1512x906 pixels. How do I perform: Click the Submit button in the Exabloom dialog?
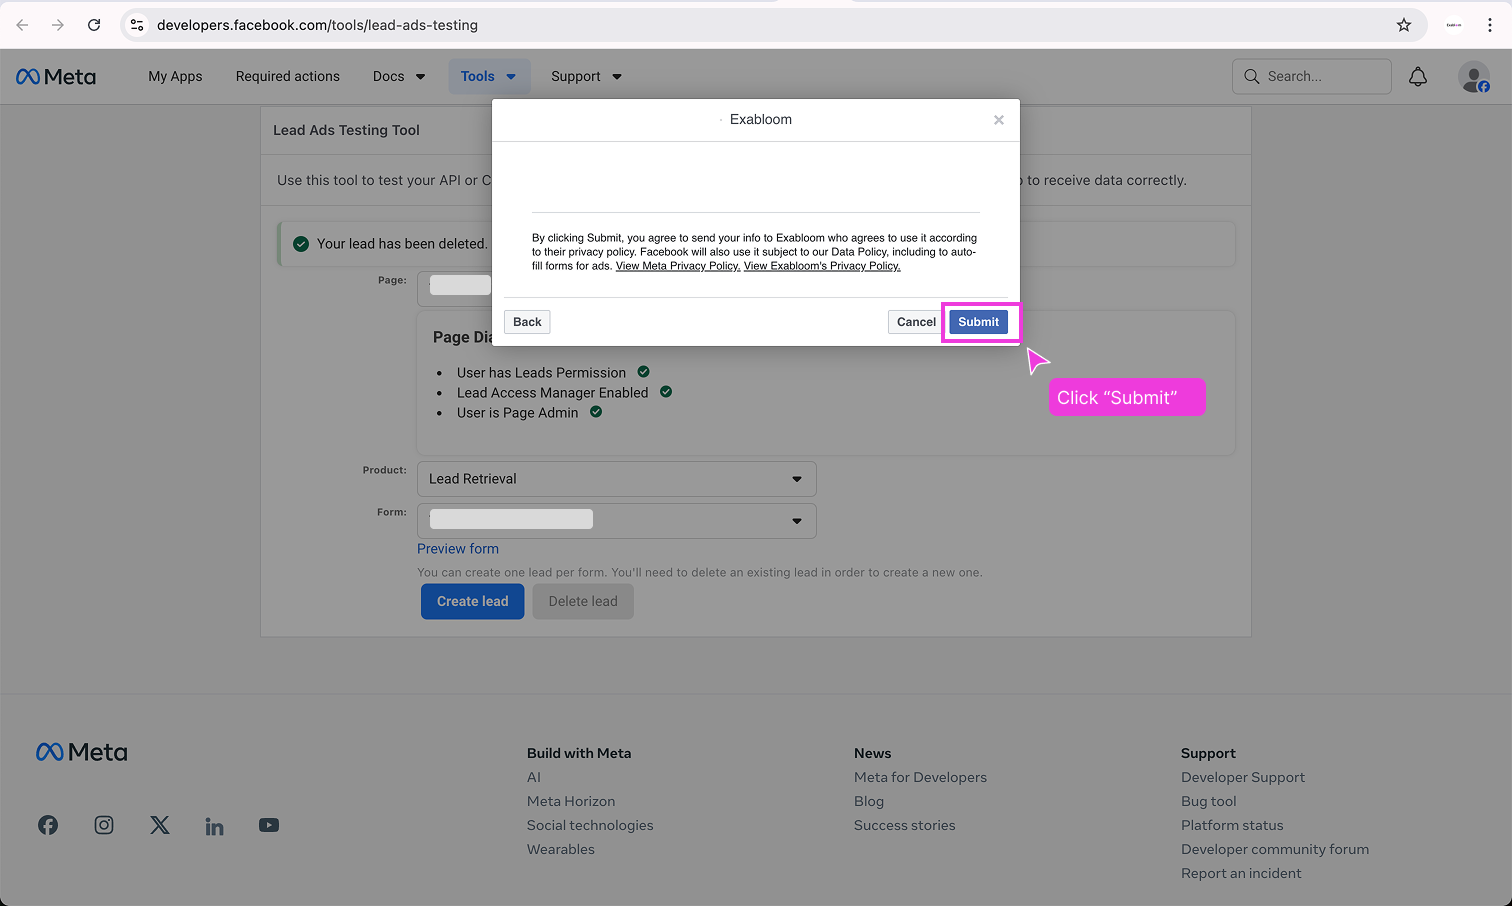pos(978,322)
